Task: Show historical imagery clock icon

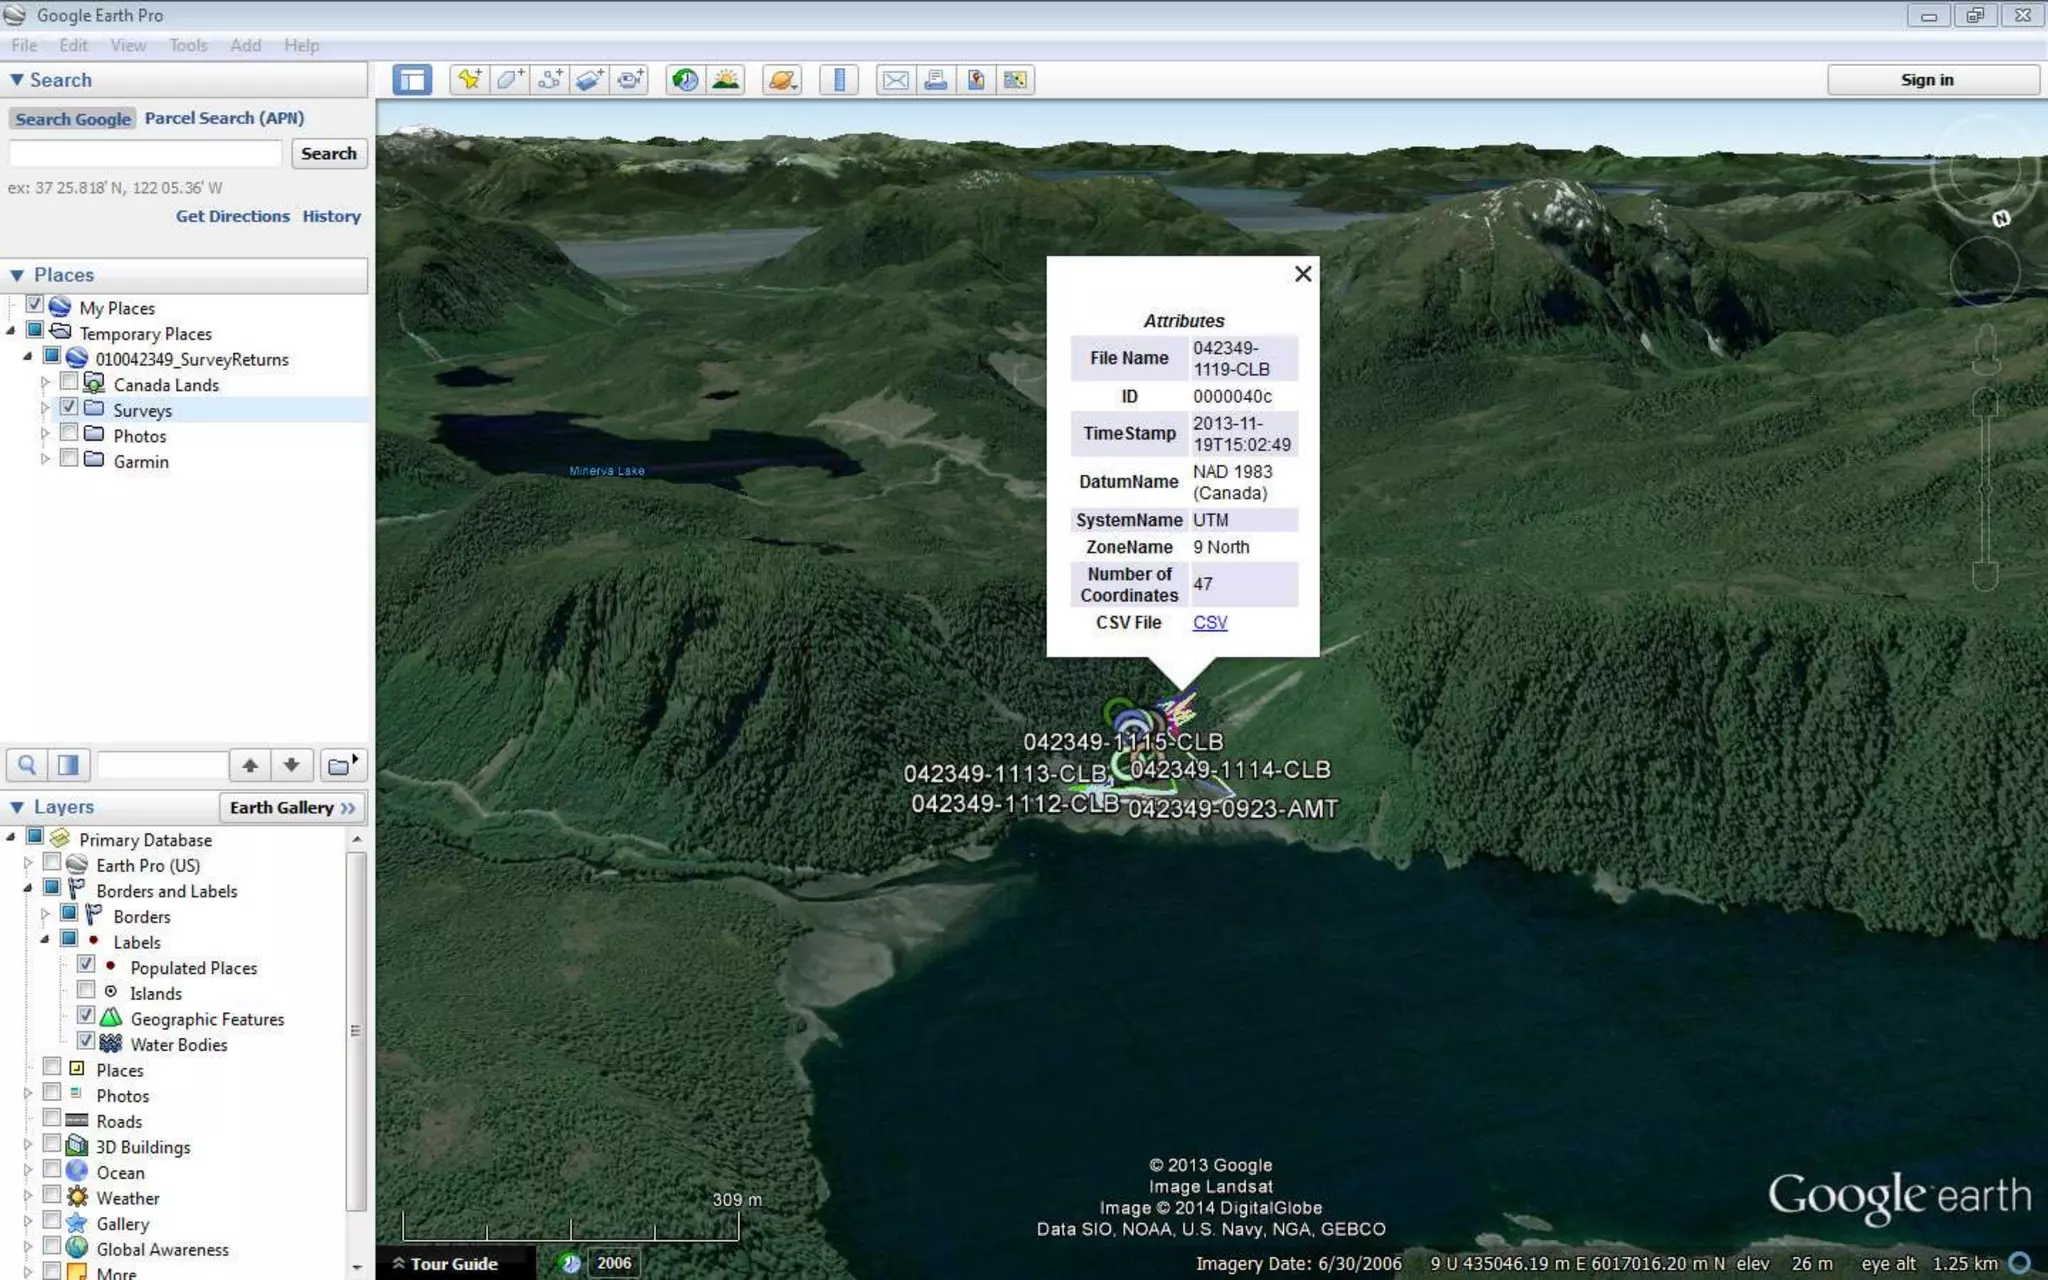Action: [685, 80]
